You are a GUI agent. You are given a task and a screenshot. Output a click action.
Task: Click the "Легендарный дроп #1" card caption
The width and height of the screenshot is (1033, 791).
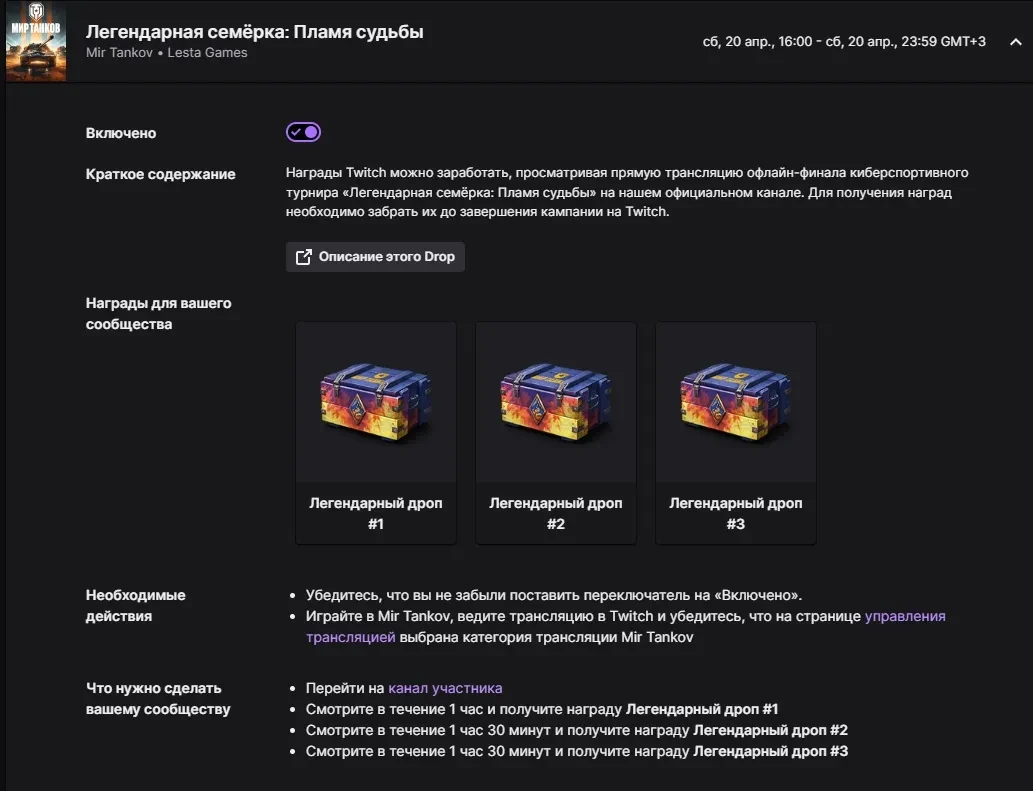(376, 513)
